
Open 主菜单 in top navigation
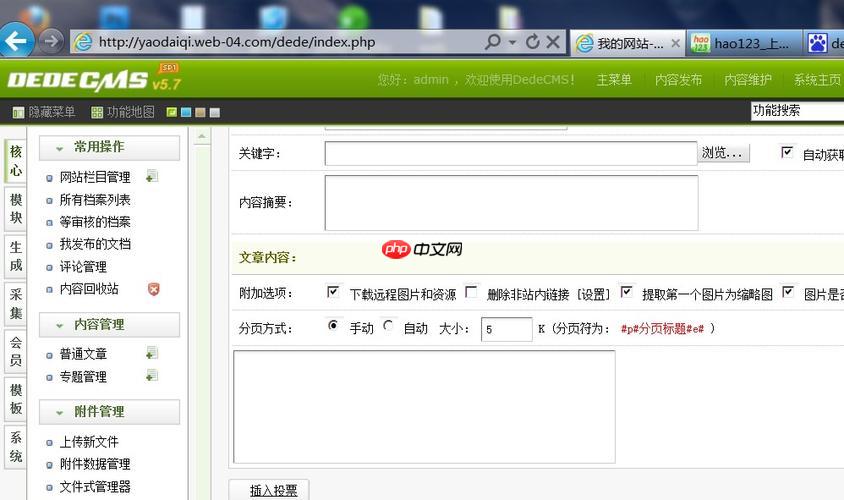pos(614,80)
